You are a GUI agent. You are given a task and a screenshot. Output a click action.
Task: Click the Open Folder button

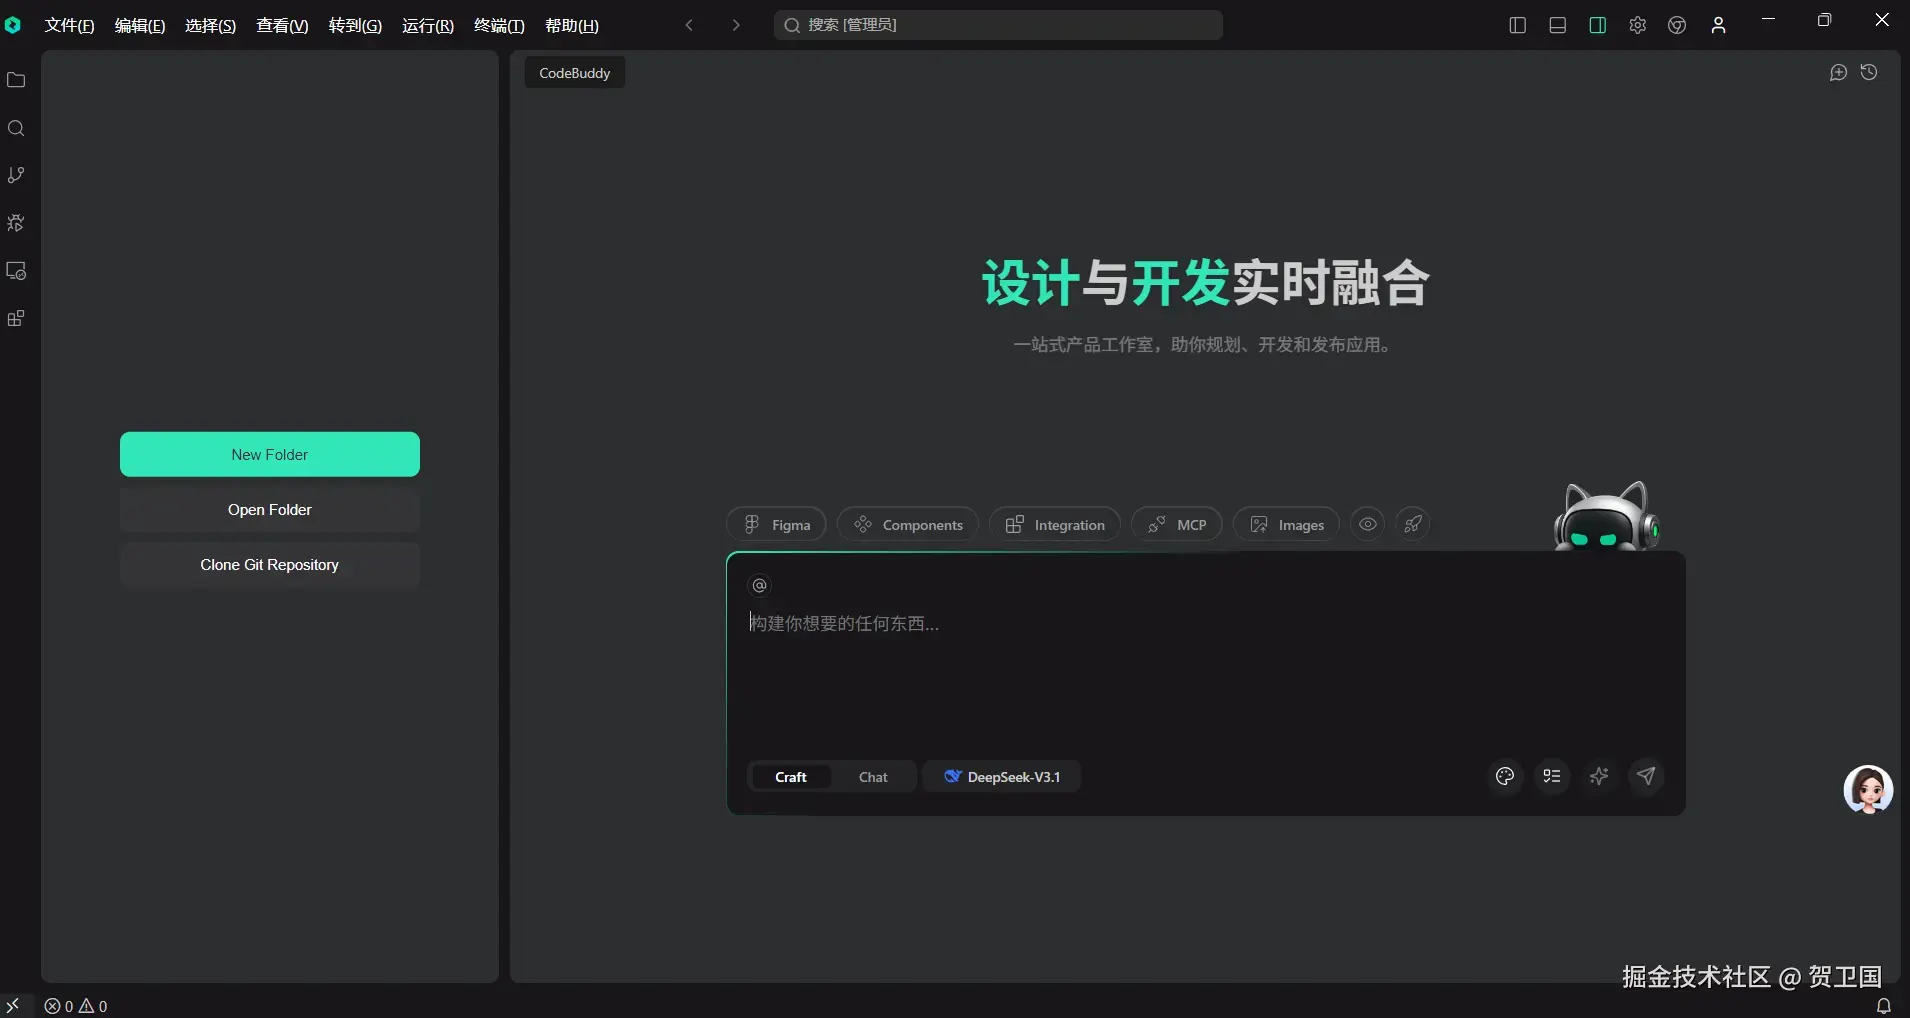270,509
